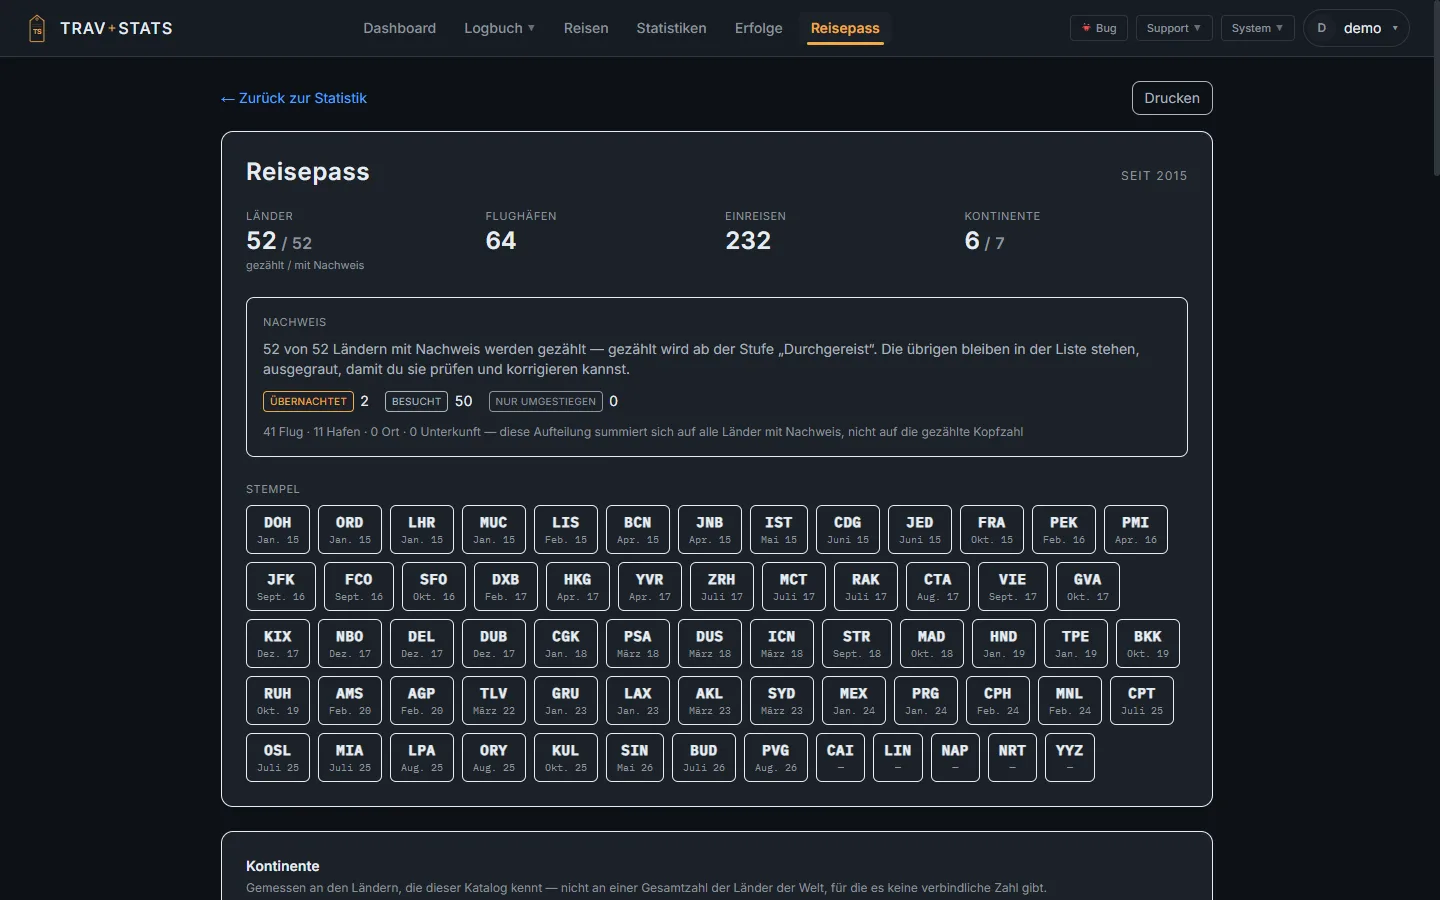Click the BKK stamp
This screenshot has width=1440, height=900.
point(1148,643)
